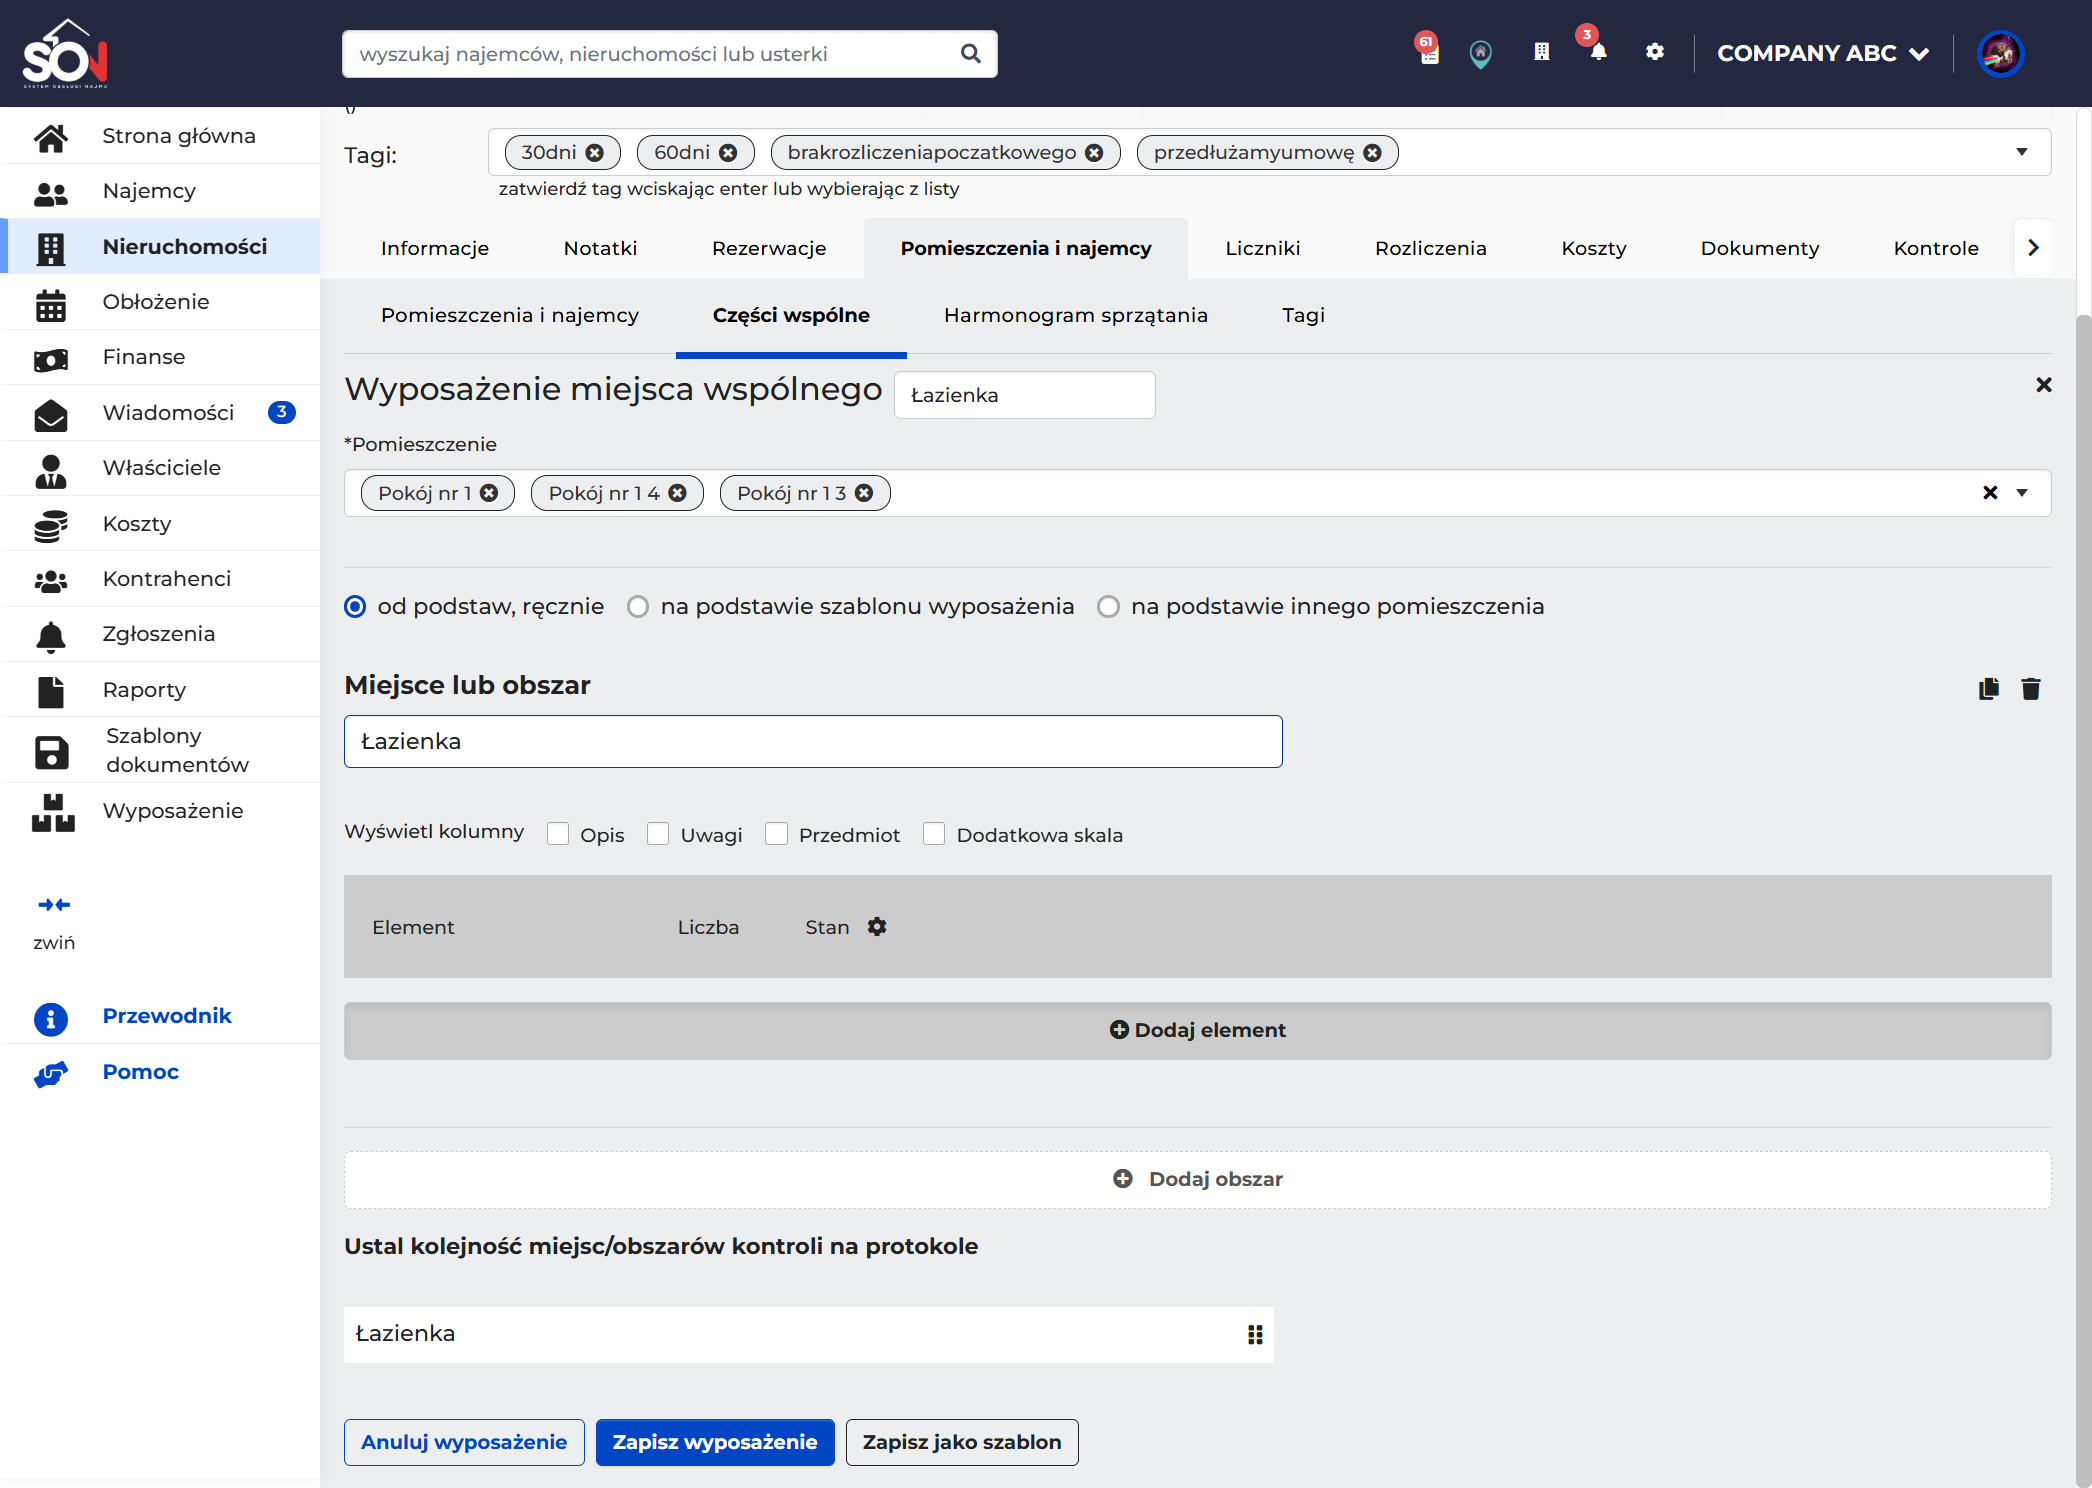Open the document icon with 61 badge
2092x1488 pixels.
1429,52
